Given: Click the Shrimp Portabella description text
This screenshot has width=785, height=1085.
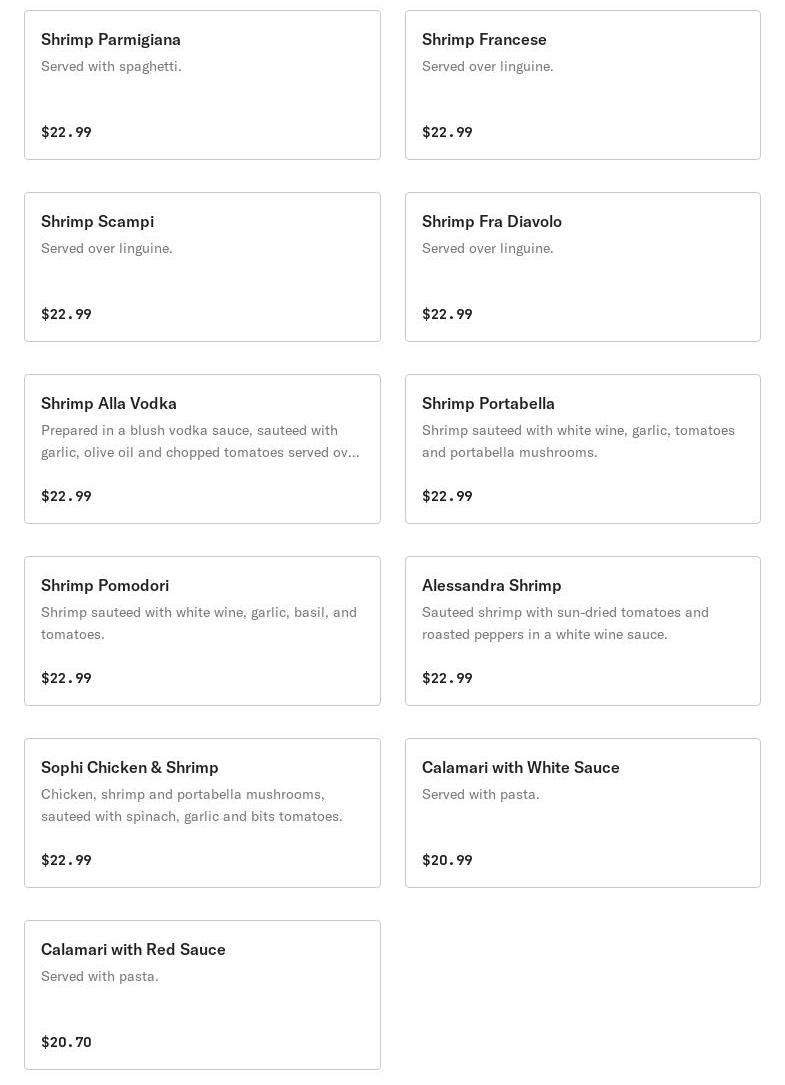Looking at the screenshot, I should coord(578,441).
